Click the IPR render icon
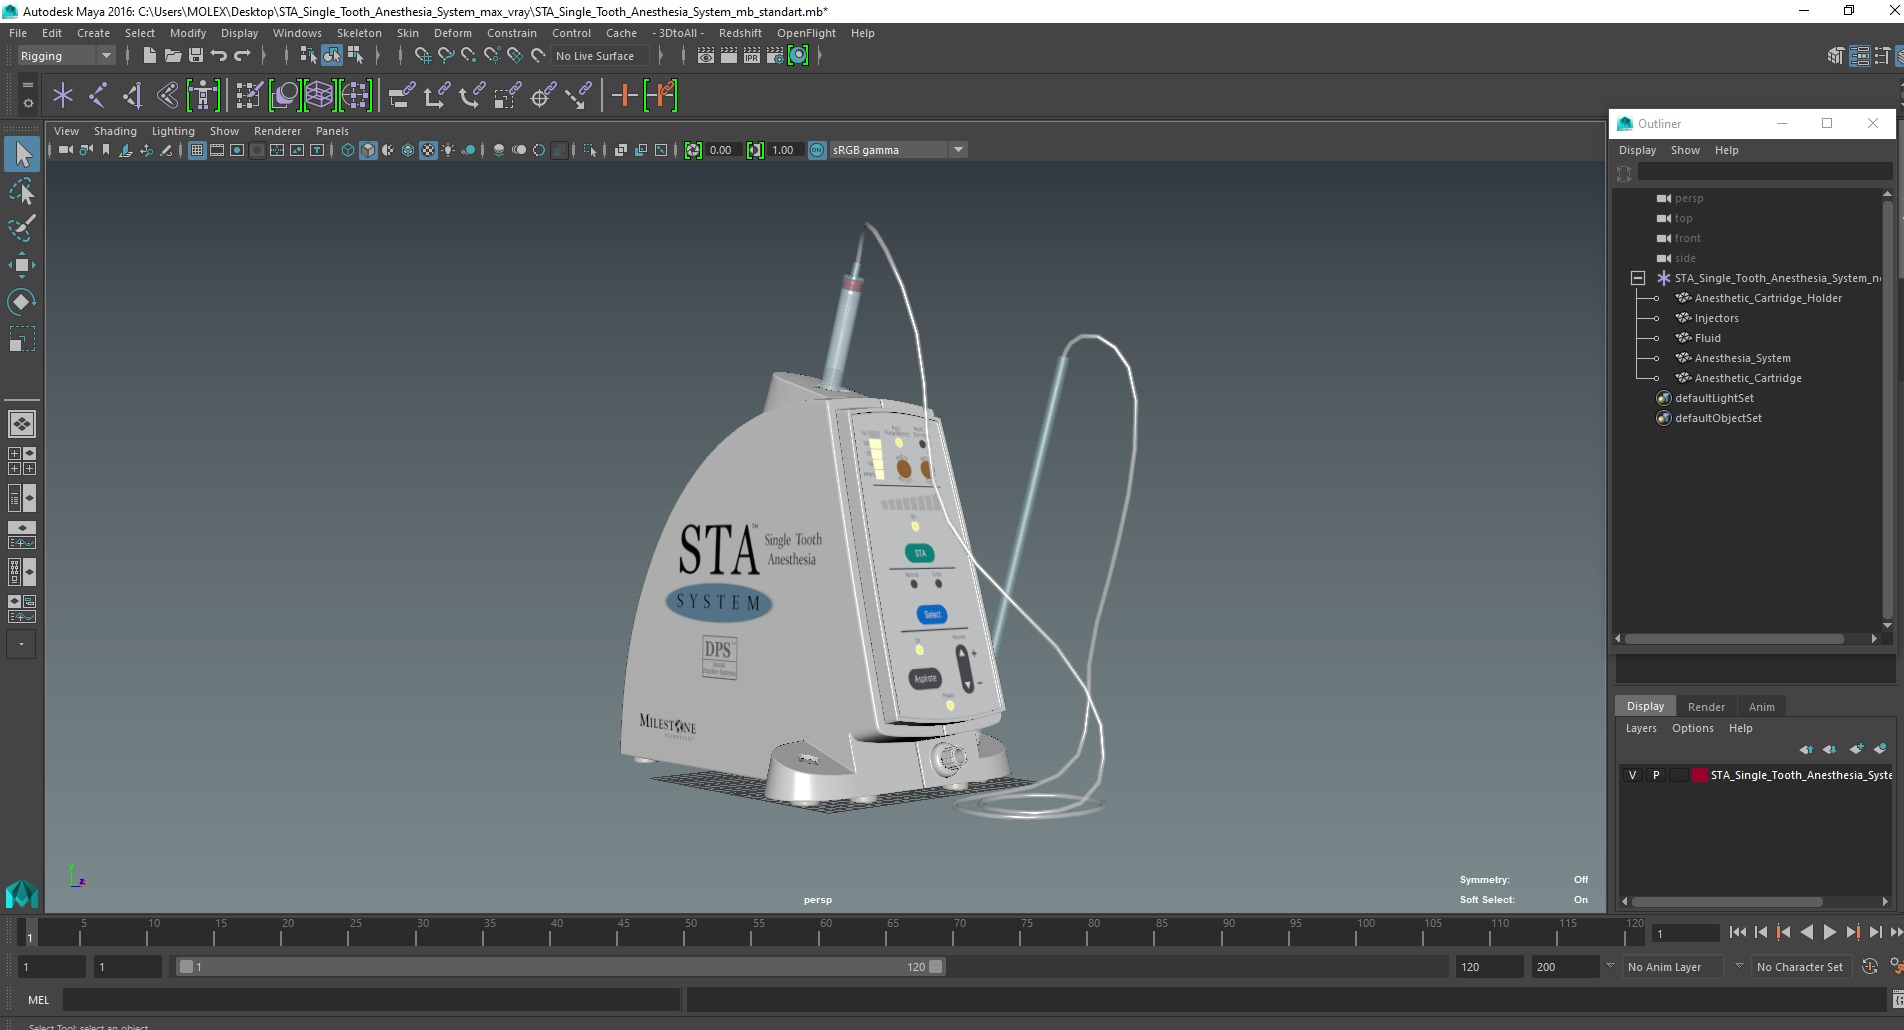 click(752, 56)
